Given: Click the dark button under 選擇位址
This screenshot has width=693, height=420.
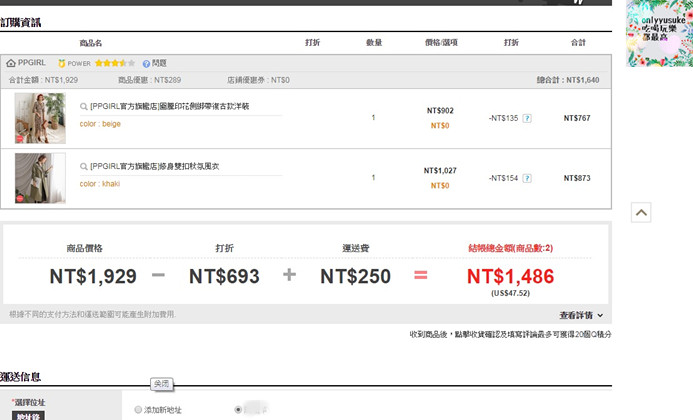Looking at the screenshot, I should click(28, 416).
